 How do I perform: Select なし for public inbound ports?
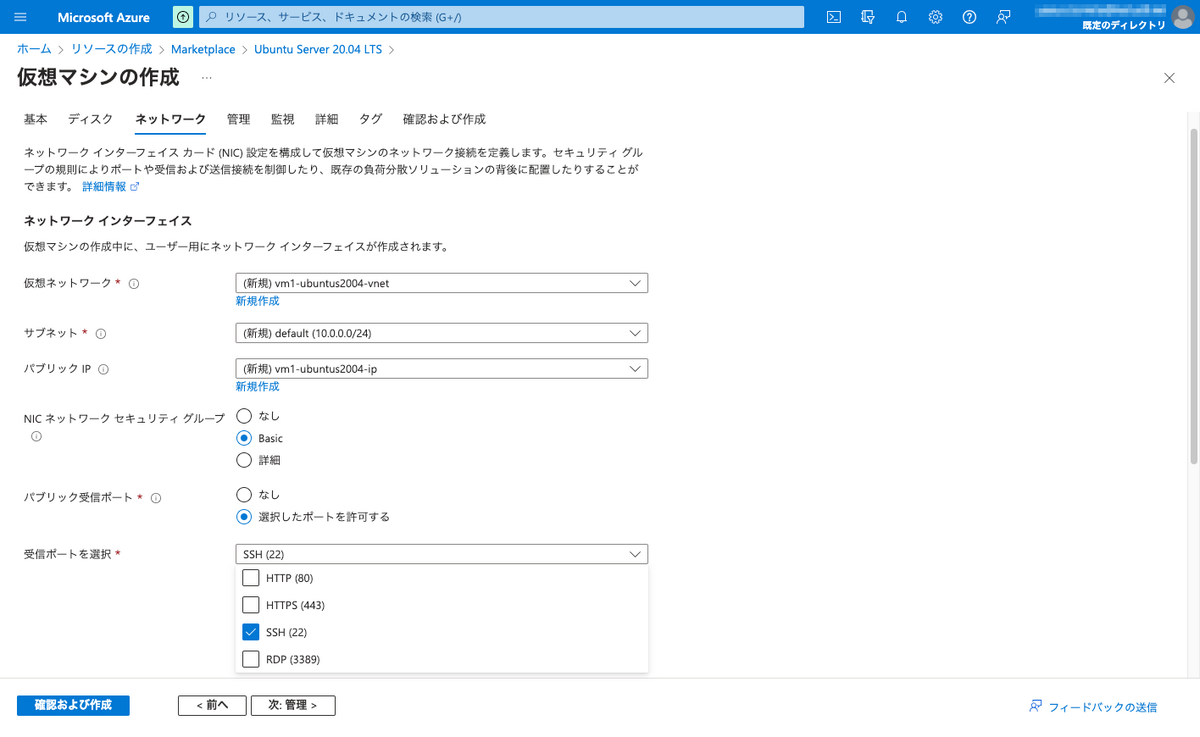tap(244, 494)
